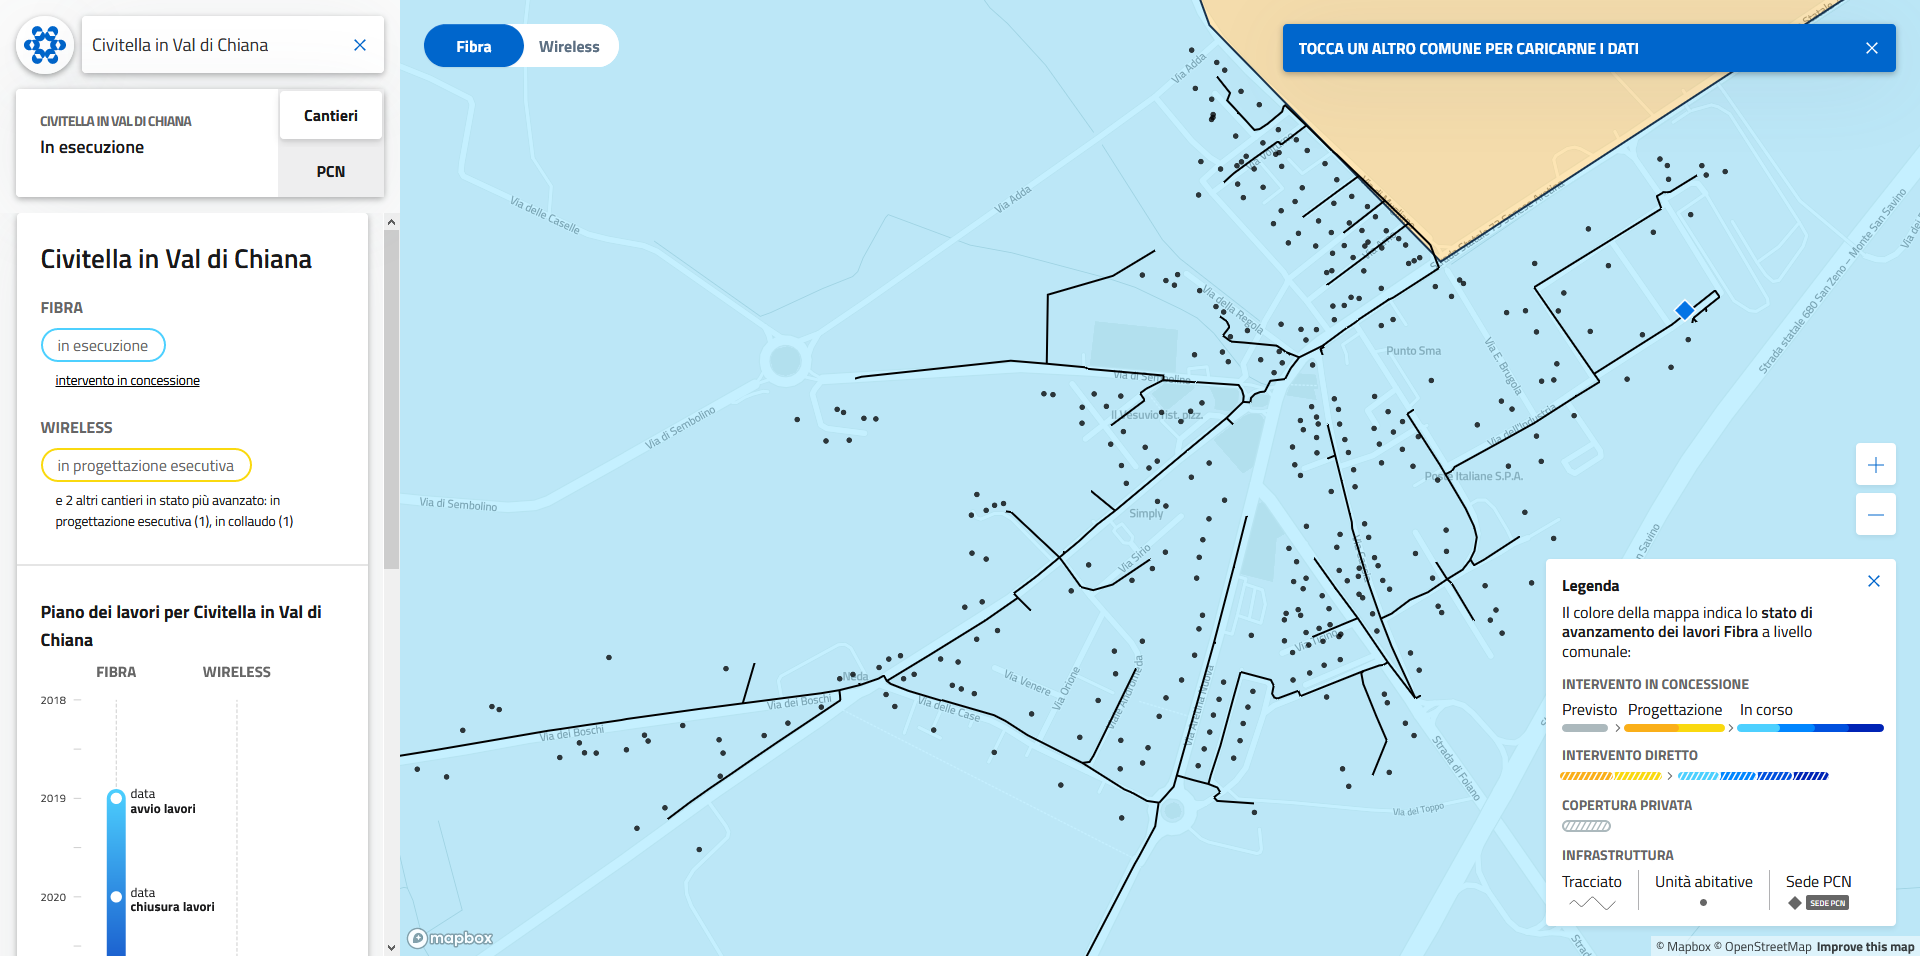Viewport: 1920px width, 956px height.
Task: Click the 'Unità abitative' legend label
Action: 1704,882
